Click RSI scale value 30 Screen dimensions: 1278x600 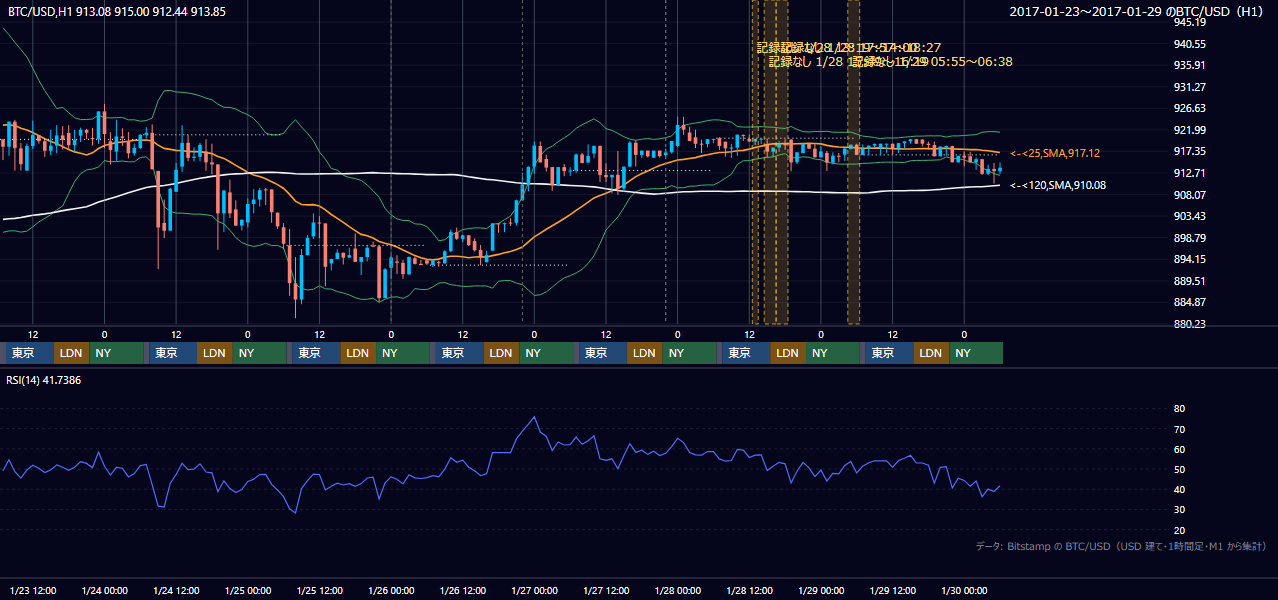(x=1179, y=510)
